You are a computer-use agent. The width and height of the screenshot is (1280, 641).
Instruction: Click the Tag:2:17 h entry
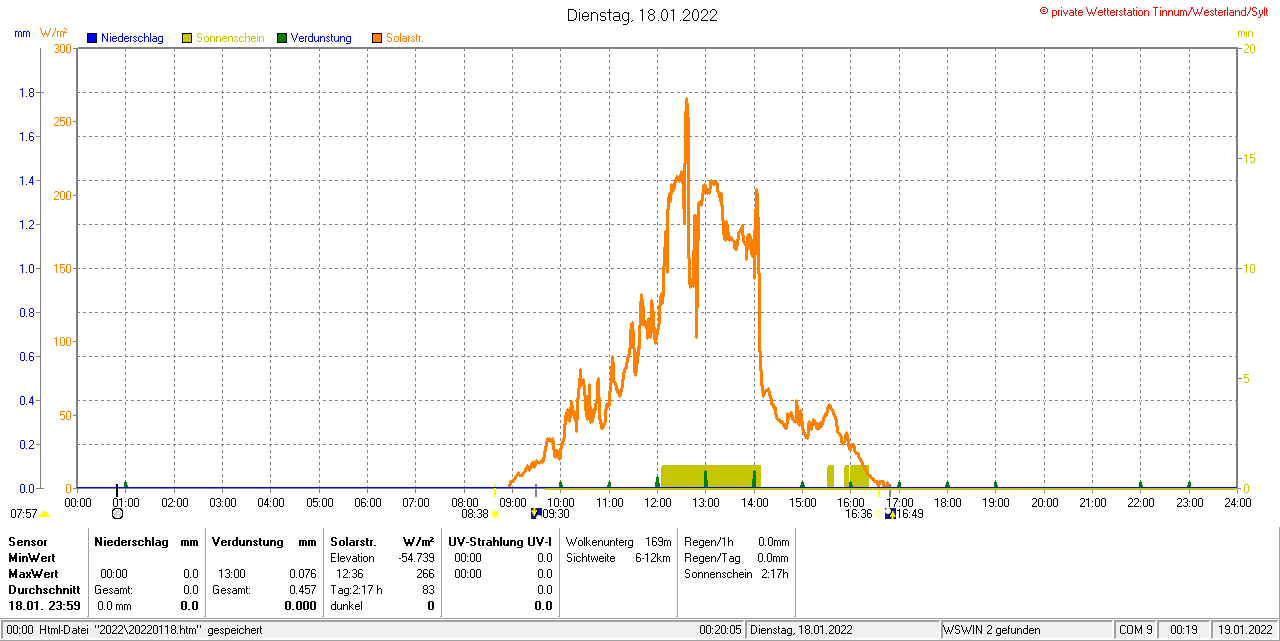pyautogui.click(x=357, y=590)
